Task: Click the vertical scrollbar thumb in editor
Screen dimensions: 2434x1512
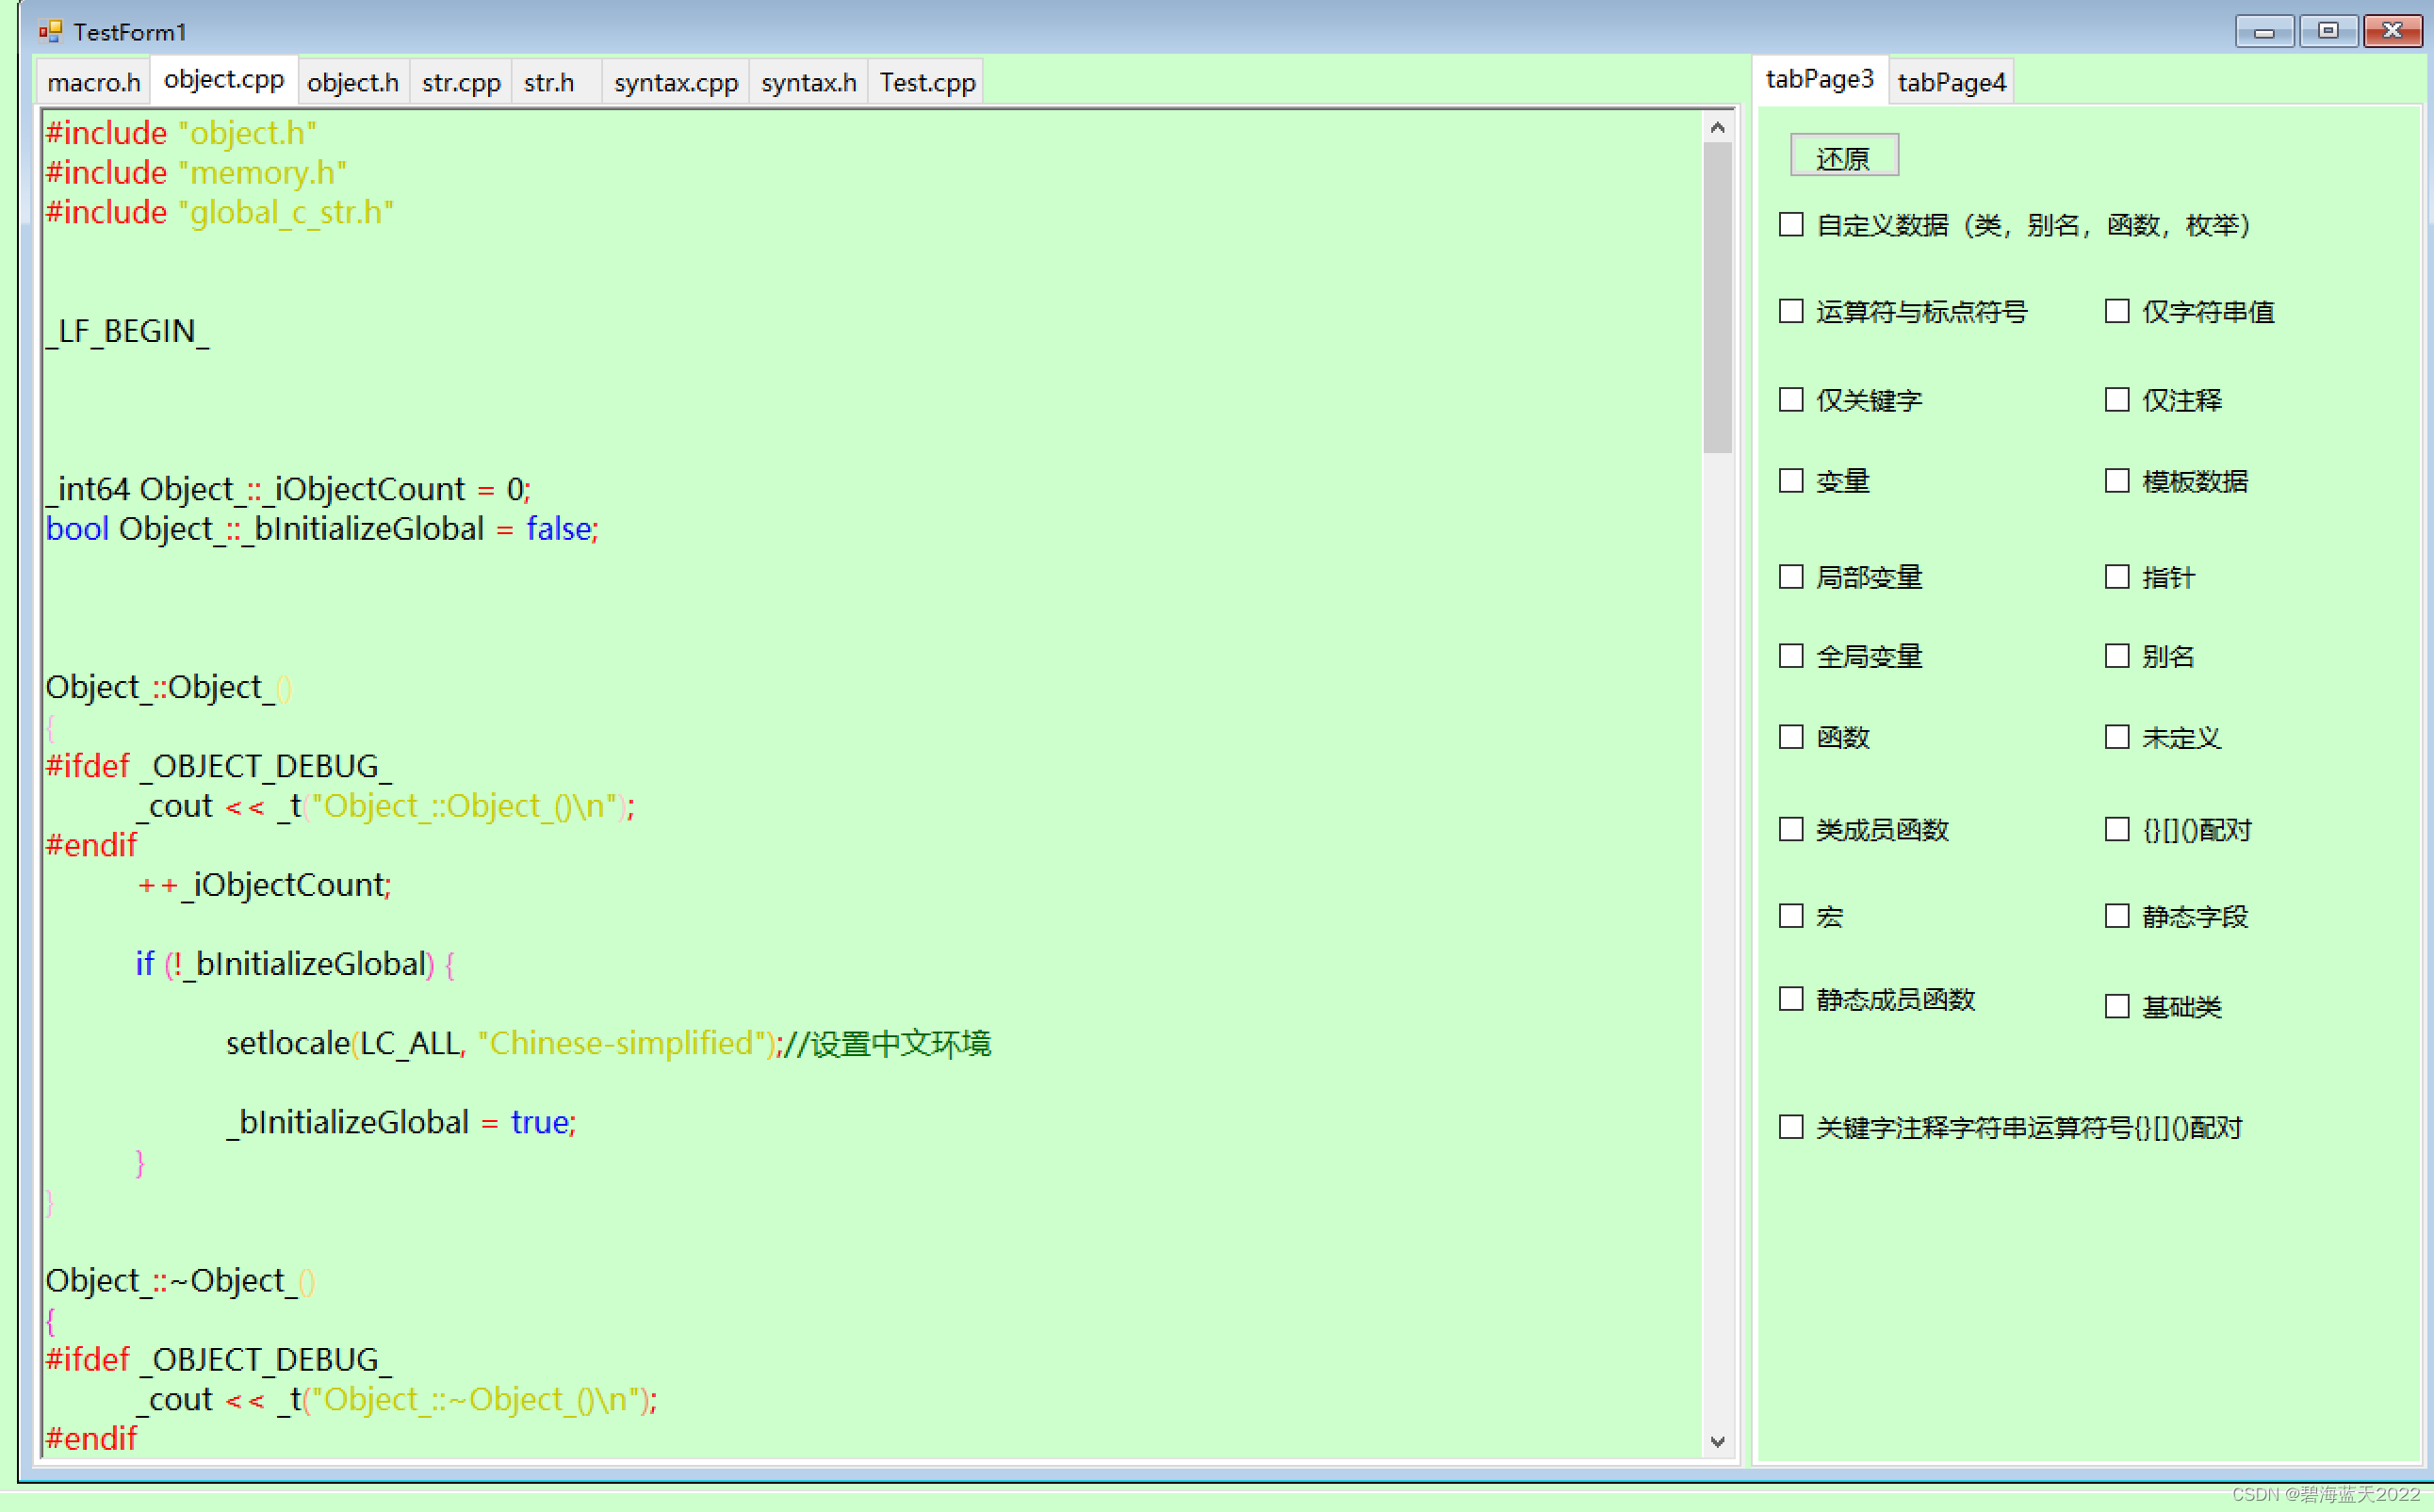Action: (x=1718, y=298)
